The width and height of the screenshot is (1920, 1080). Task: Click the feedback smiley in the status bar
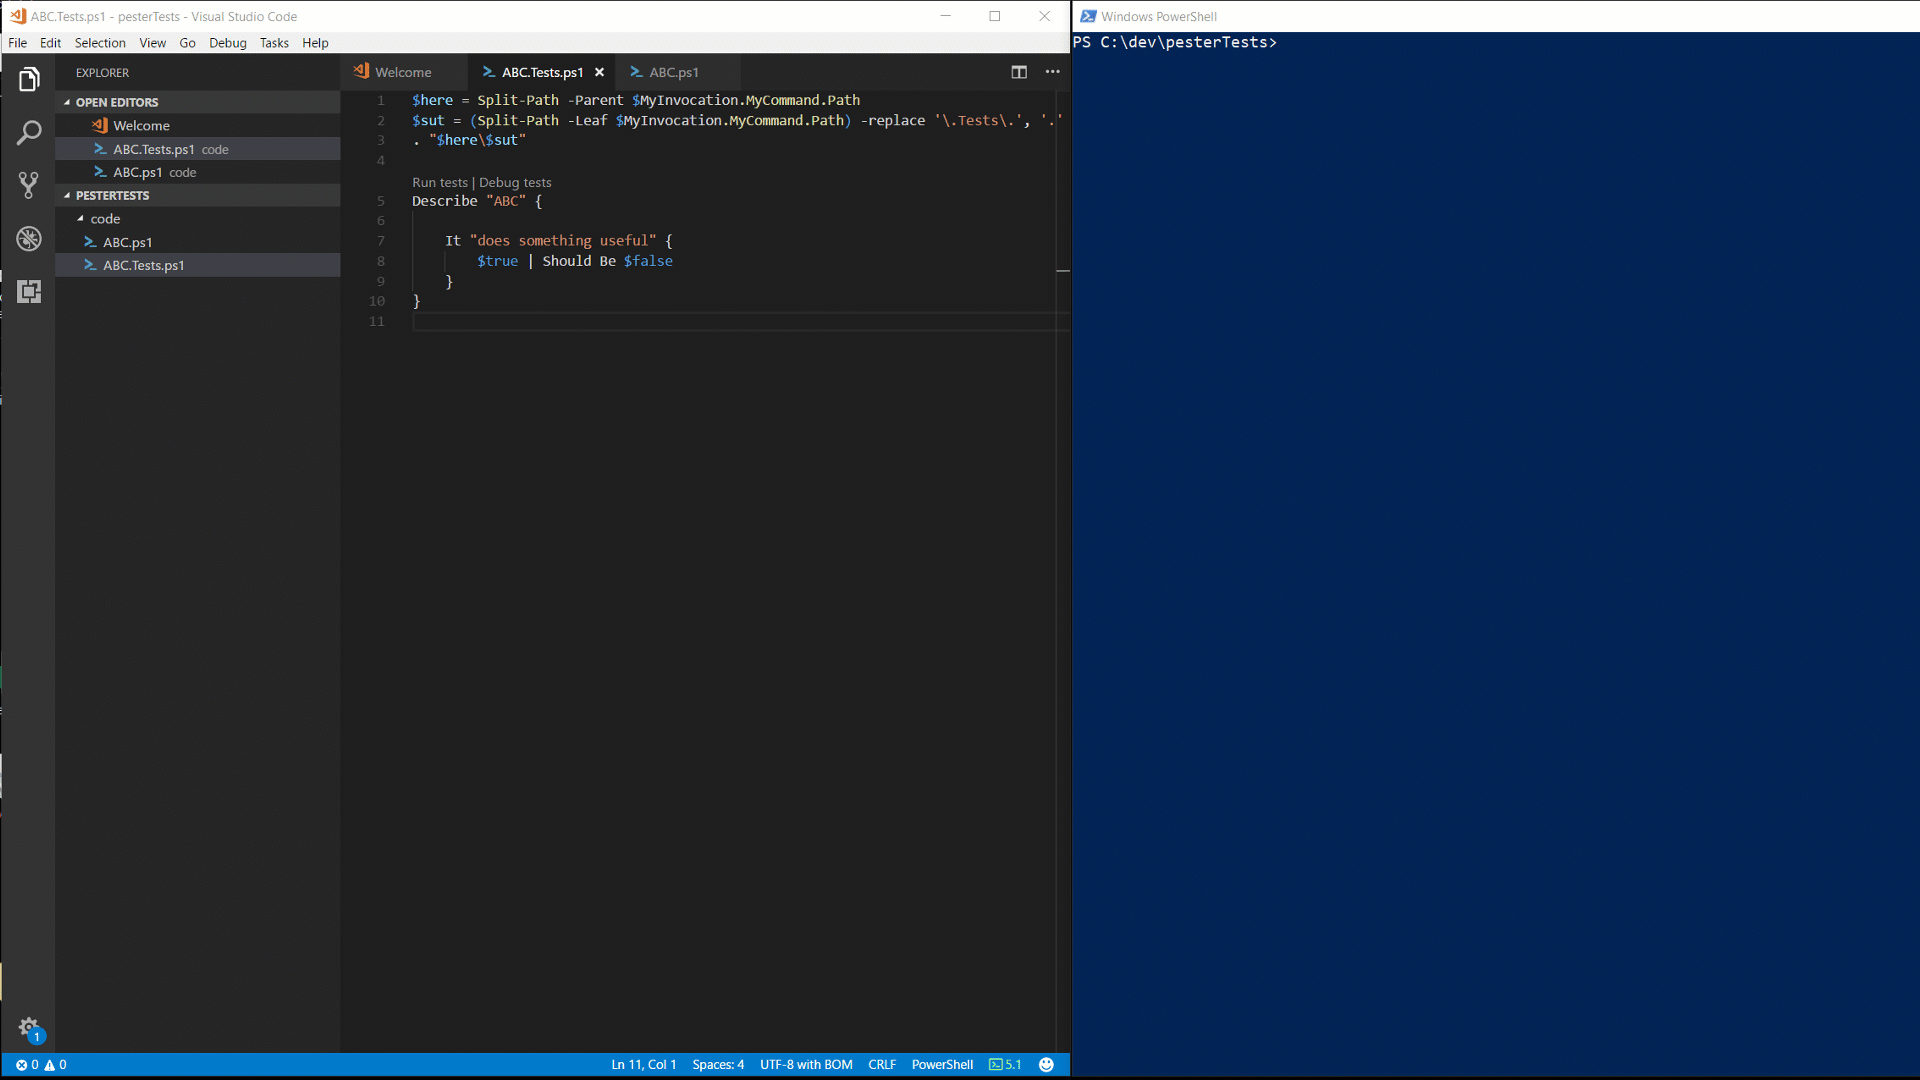(x=1046, y=1064)
